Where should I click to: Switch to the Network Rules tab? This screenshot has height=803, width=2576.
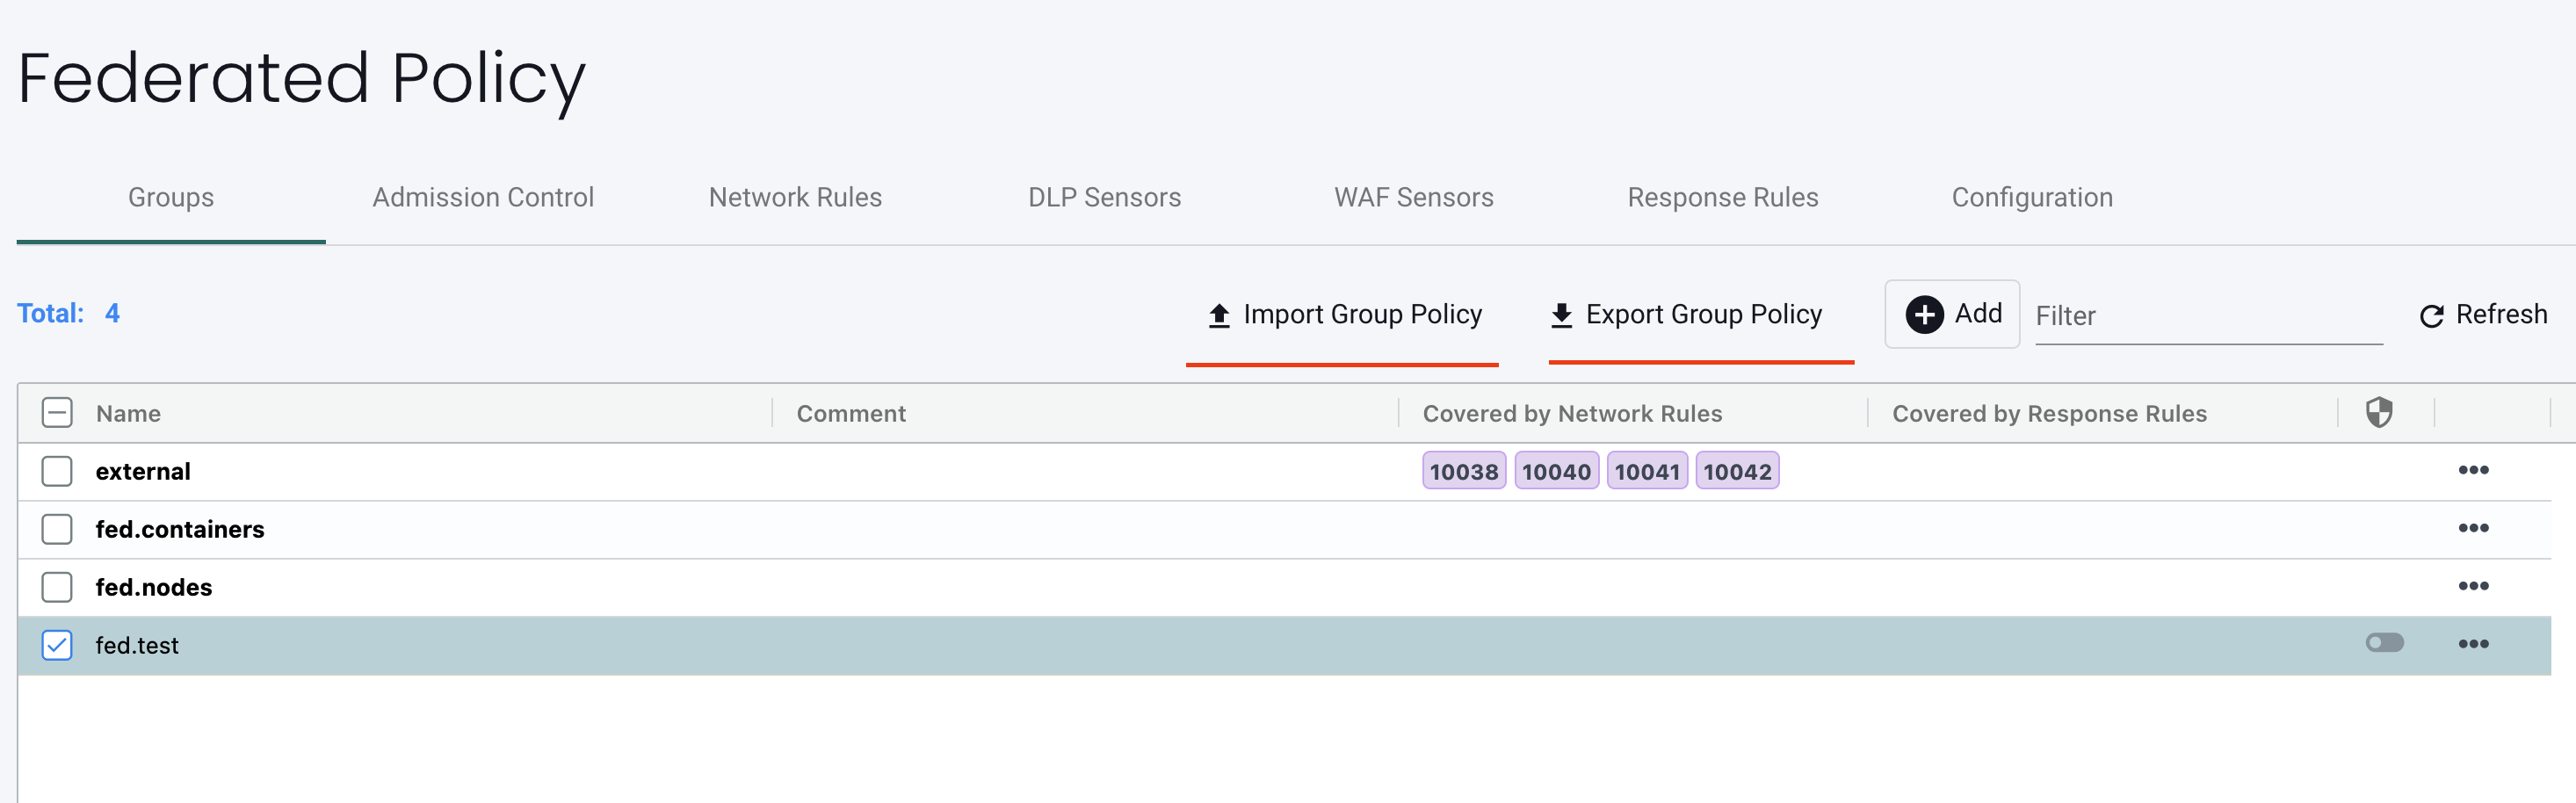pyautogui.click(x=795, y=197)
